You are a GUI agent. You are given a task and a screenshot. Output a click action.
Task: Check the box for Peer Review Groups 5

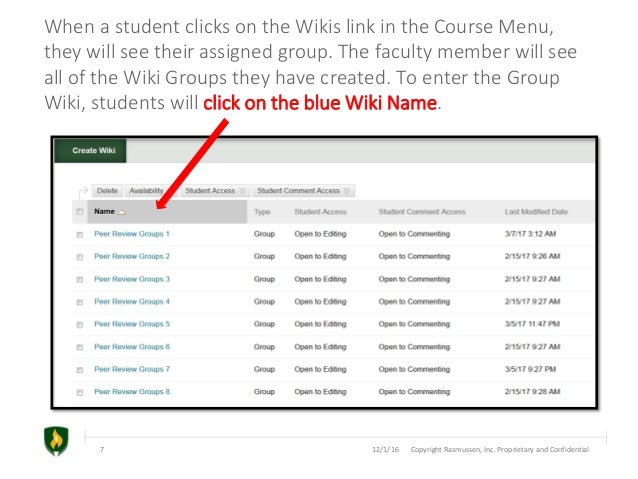80,325
